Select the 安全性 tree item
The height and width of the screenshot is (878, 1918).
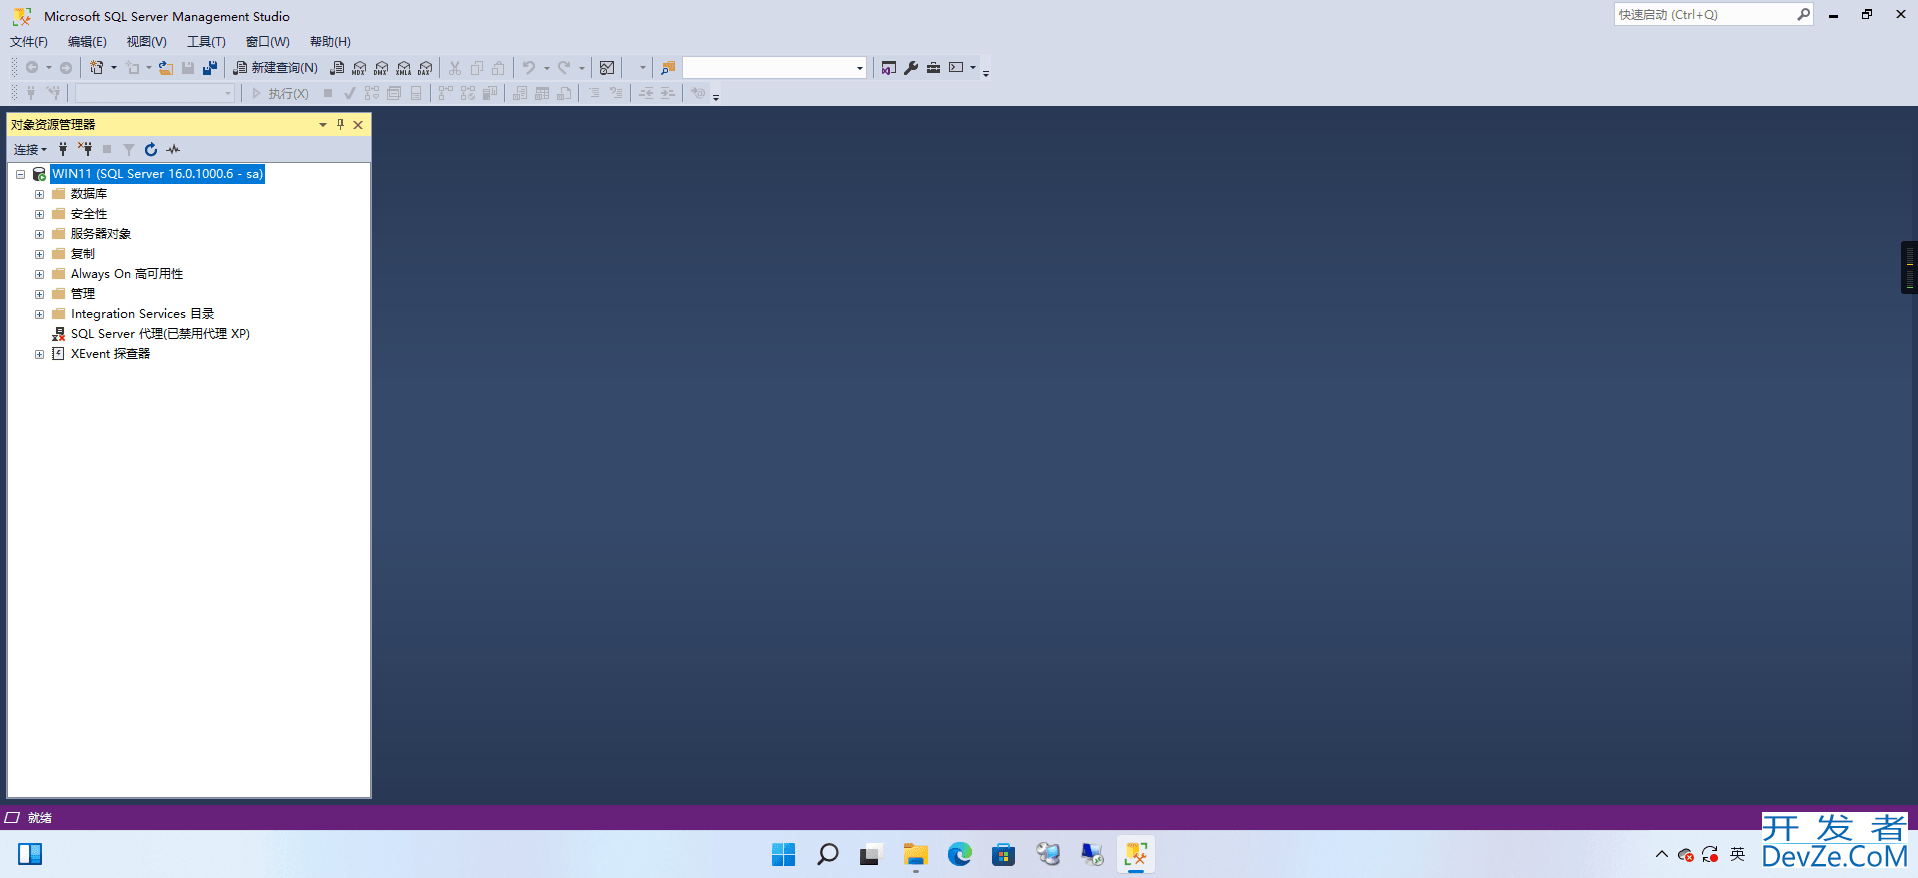pos(89,214)
